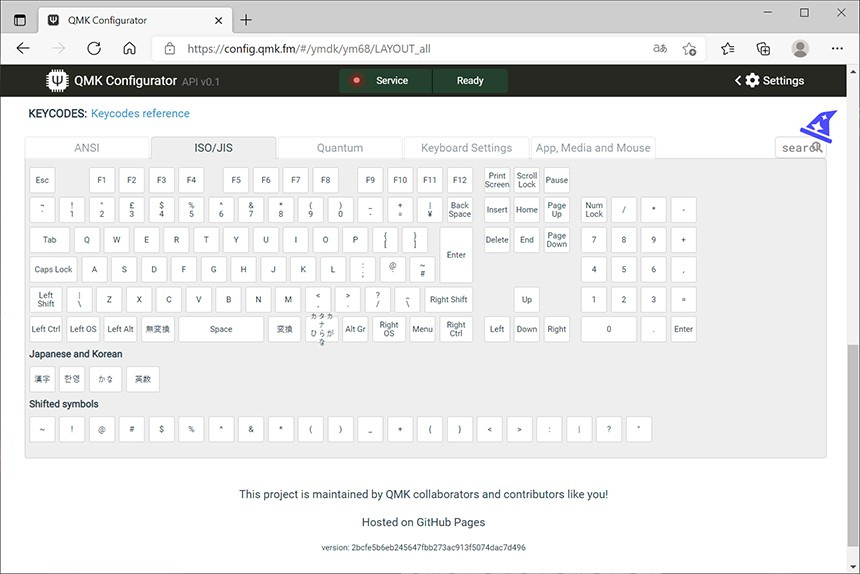Open browser settings and more menu
This screenshot has width=860, height=574.
(837, 48)
